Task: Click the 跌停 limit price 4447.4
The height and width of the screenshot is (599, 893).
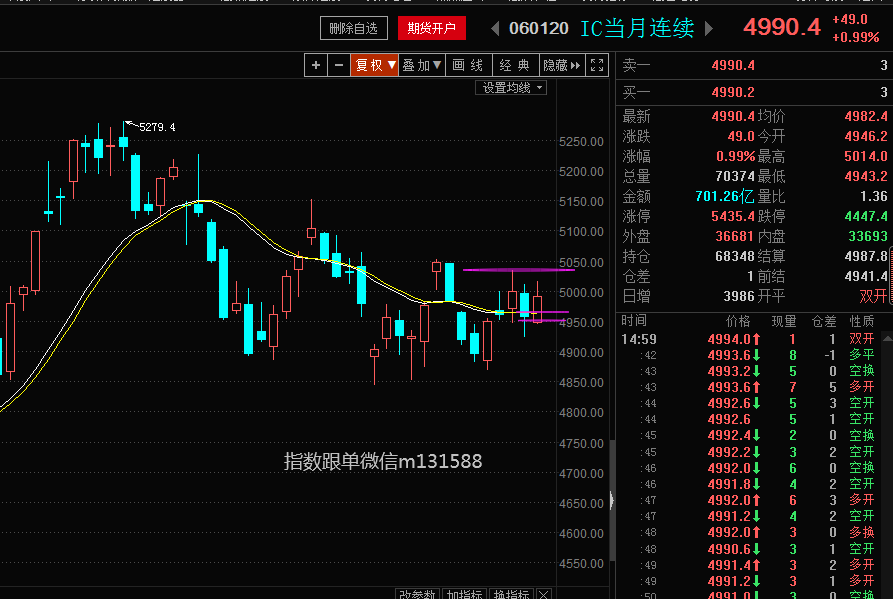Action: (x=866, y=216)
